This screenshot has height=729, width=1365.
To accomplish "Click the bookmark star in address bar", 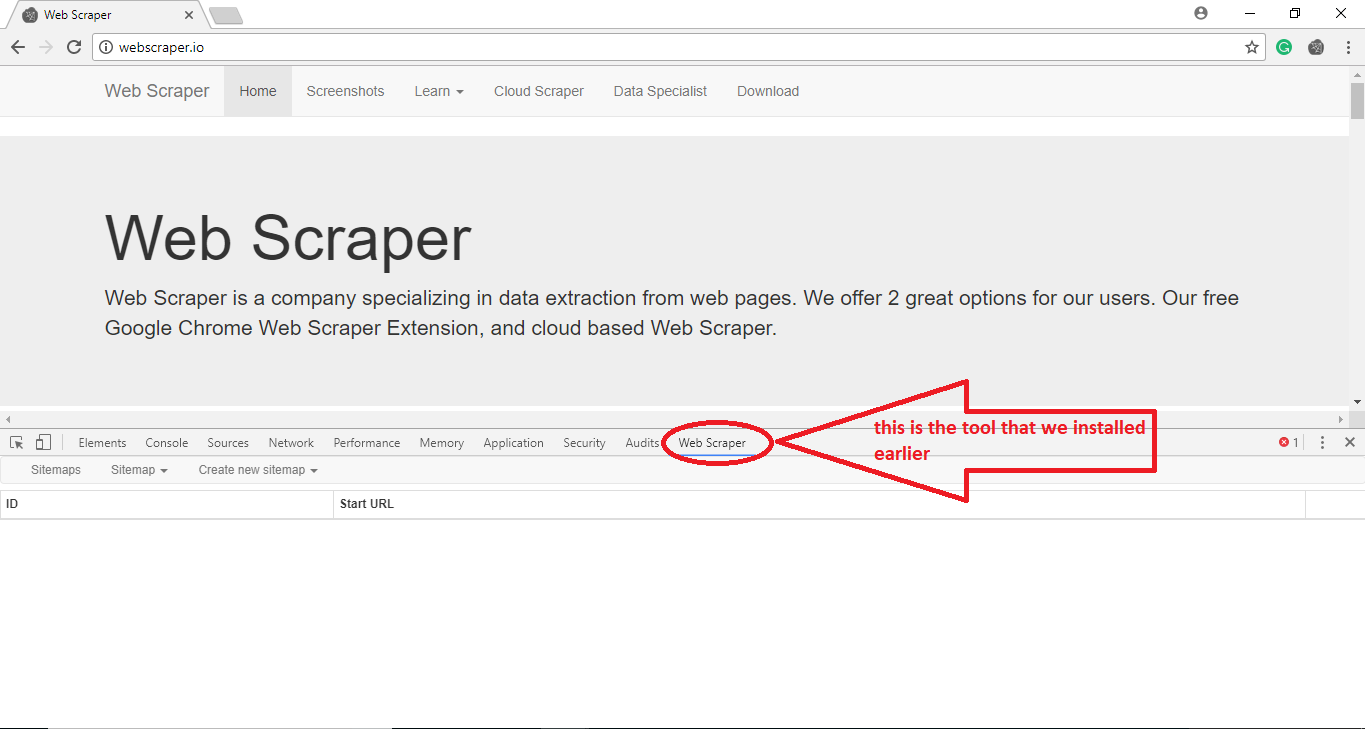I will (1251, 46).
